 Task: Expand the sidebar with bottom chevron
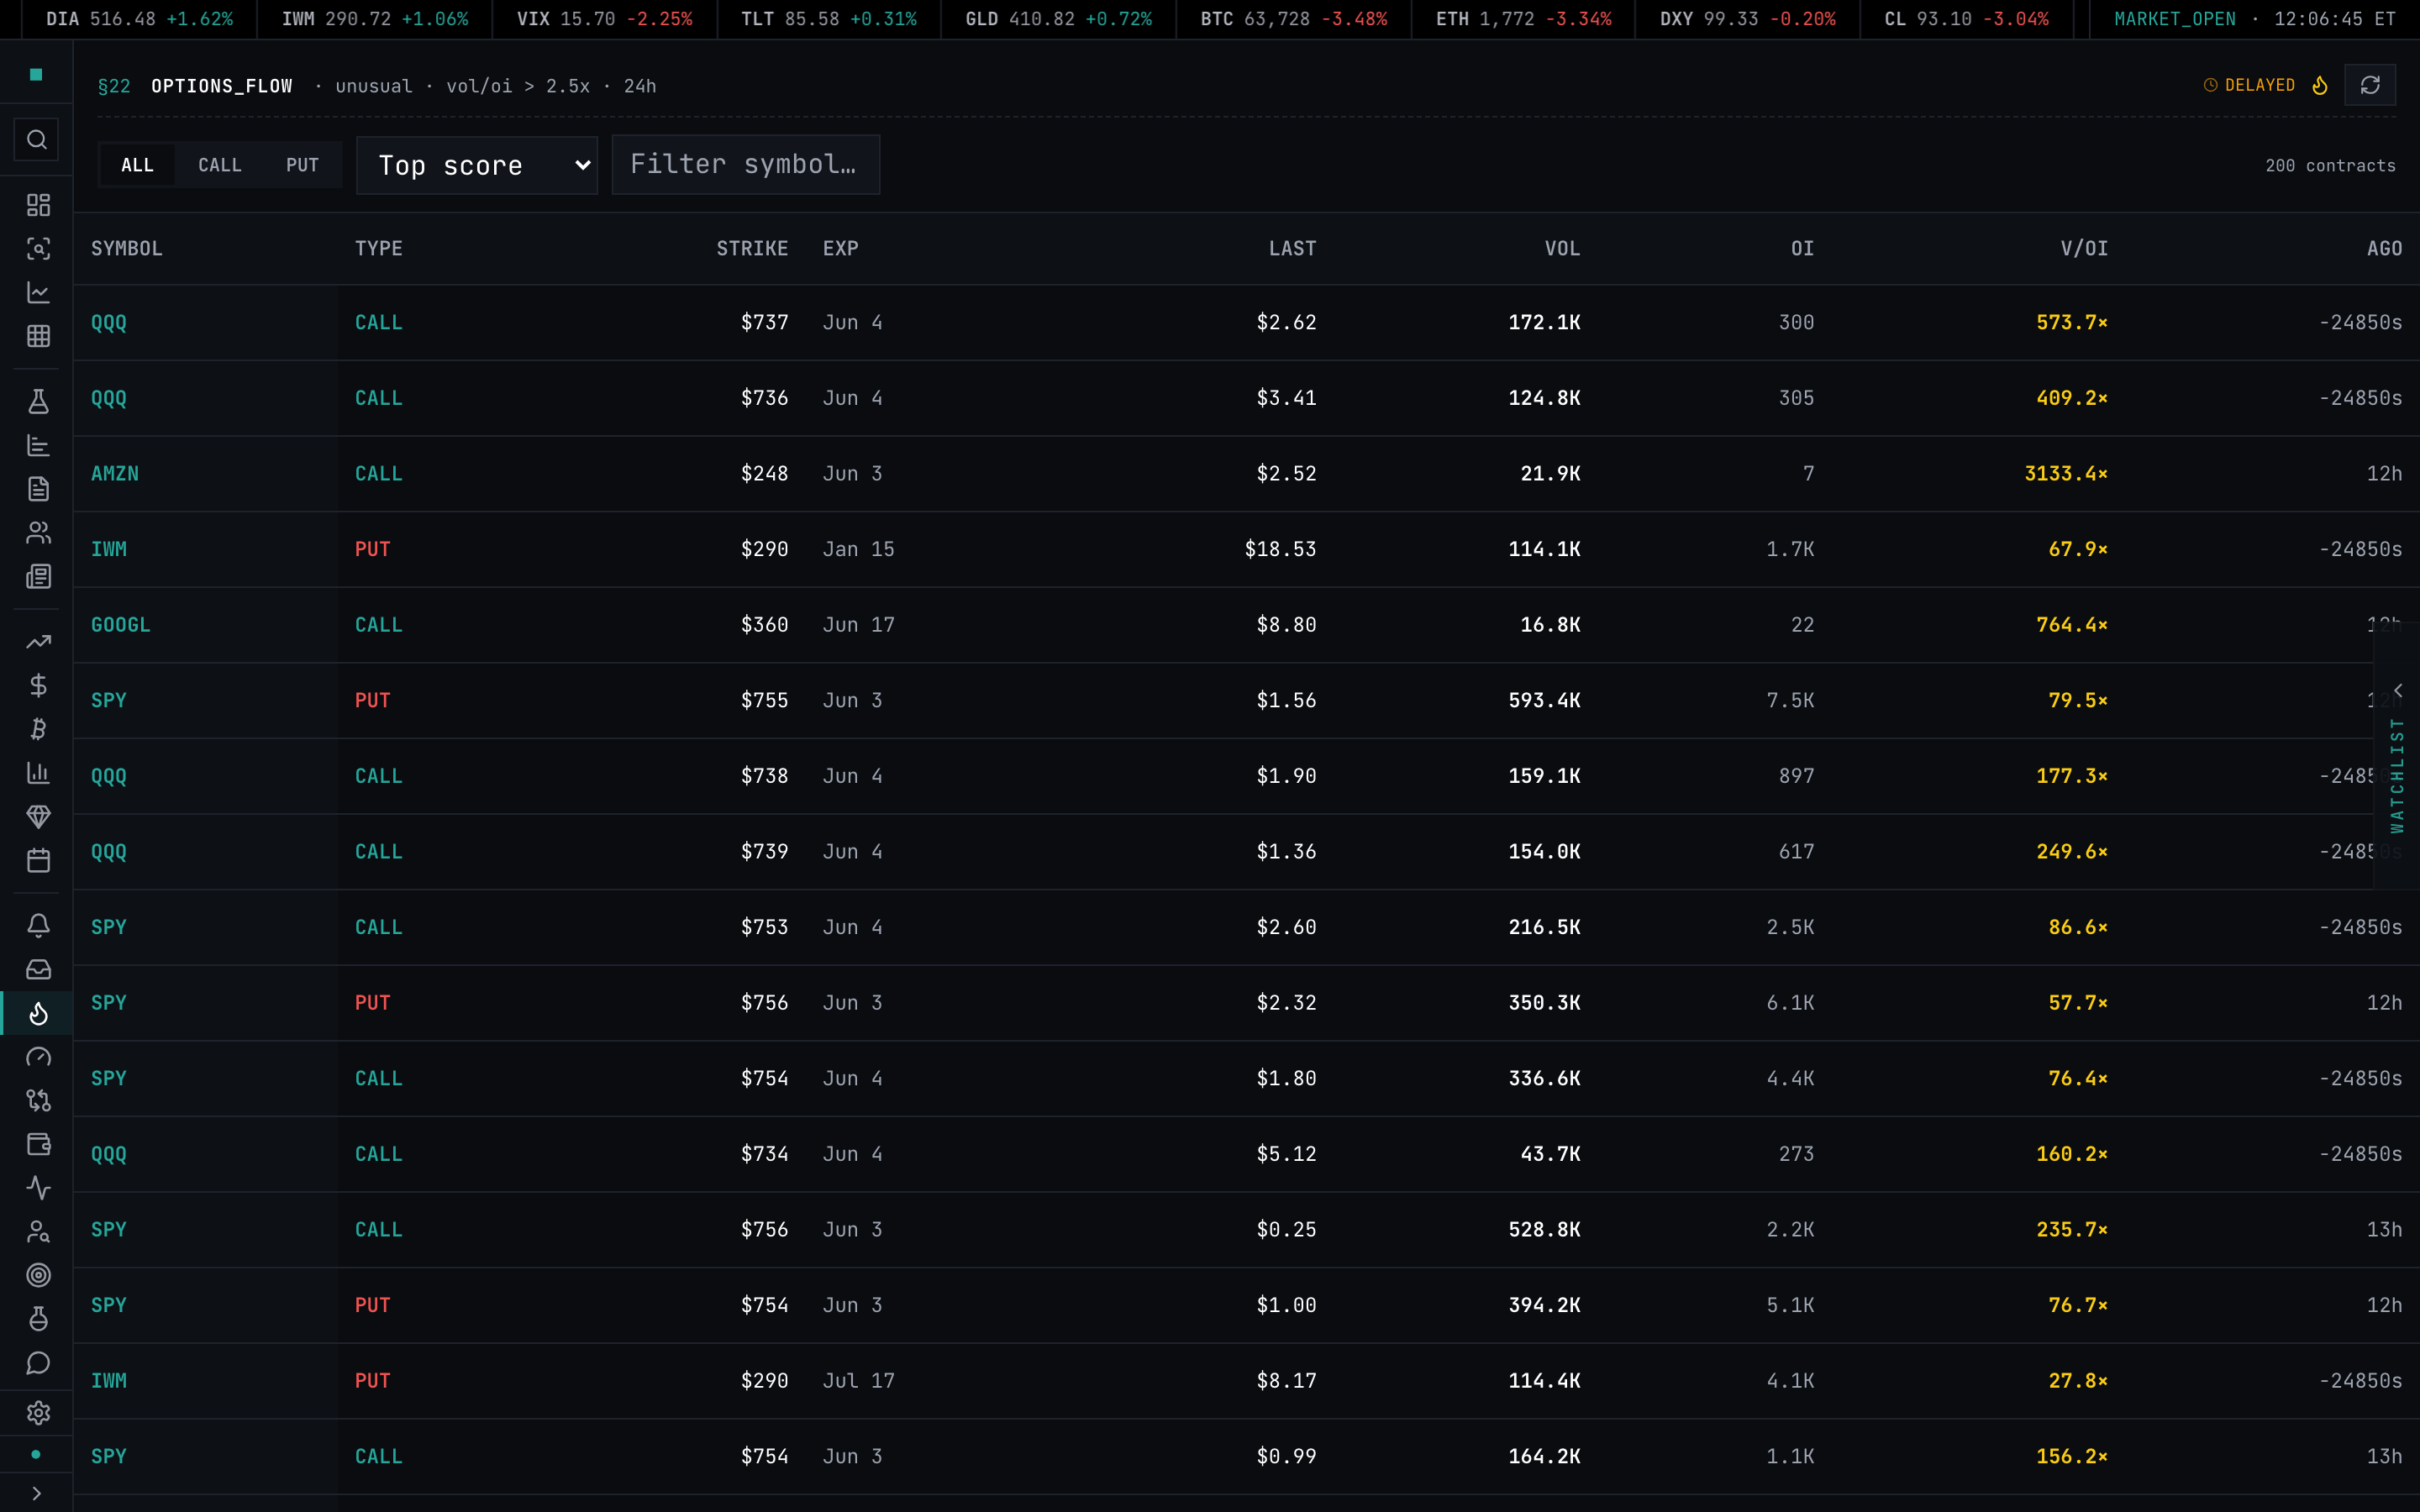pyautogui.click(x=36, y=1493)
